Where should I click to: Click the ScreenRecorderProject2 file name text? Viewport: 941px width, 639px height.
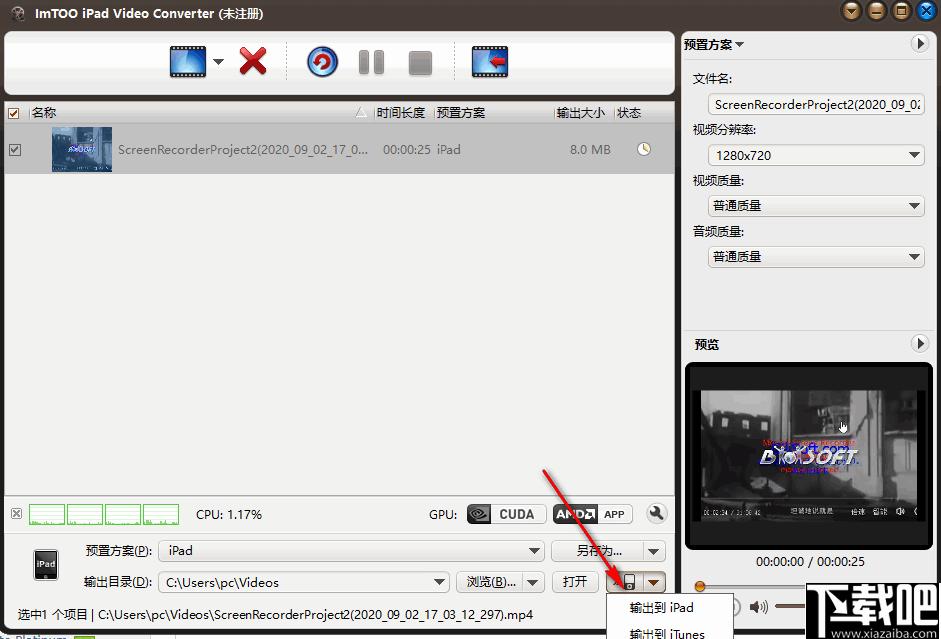coord(242,149)
